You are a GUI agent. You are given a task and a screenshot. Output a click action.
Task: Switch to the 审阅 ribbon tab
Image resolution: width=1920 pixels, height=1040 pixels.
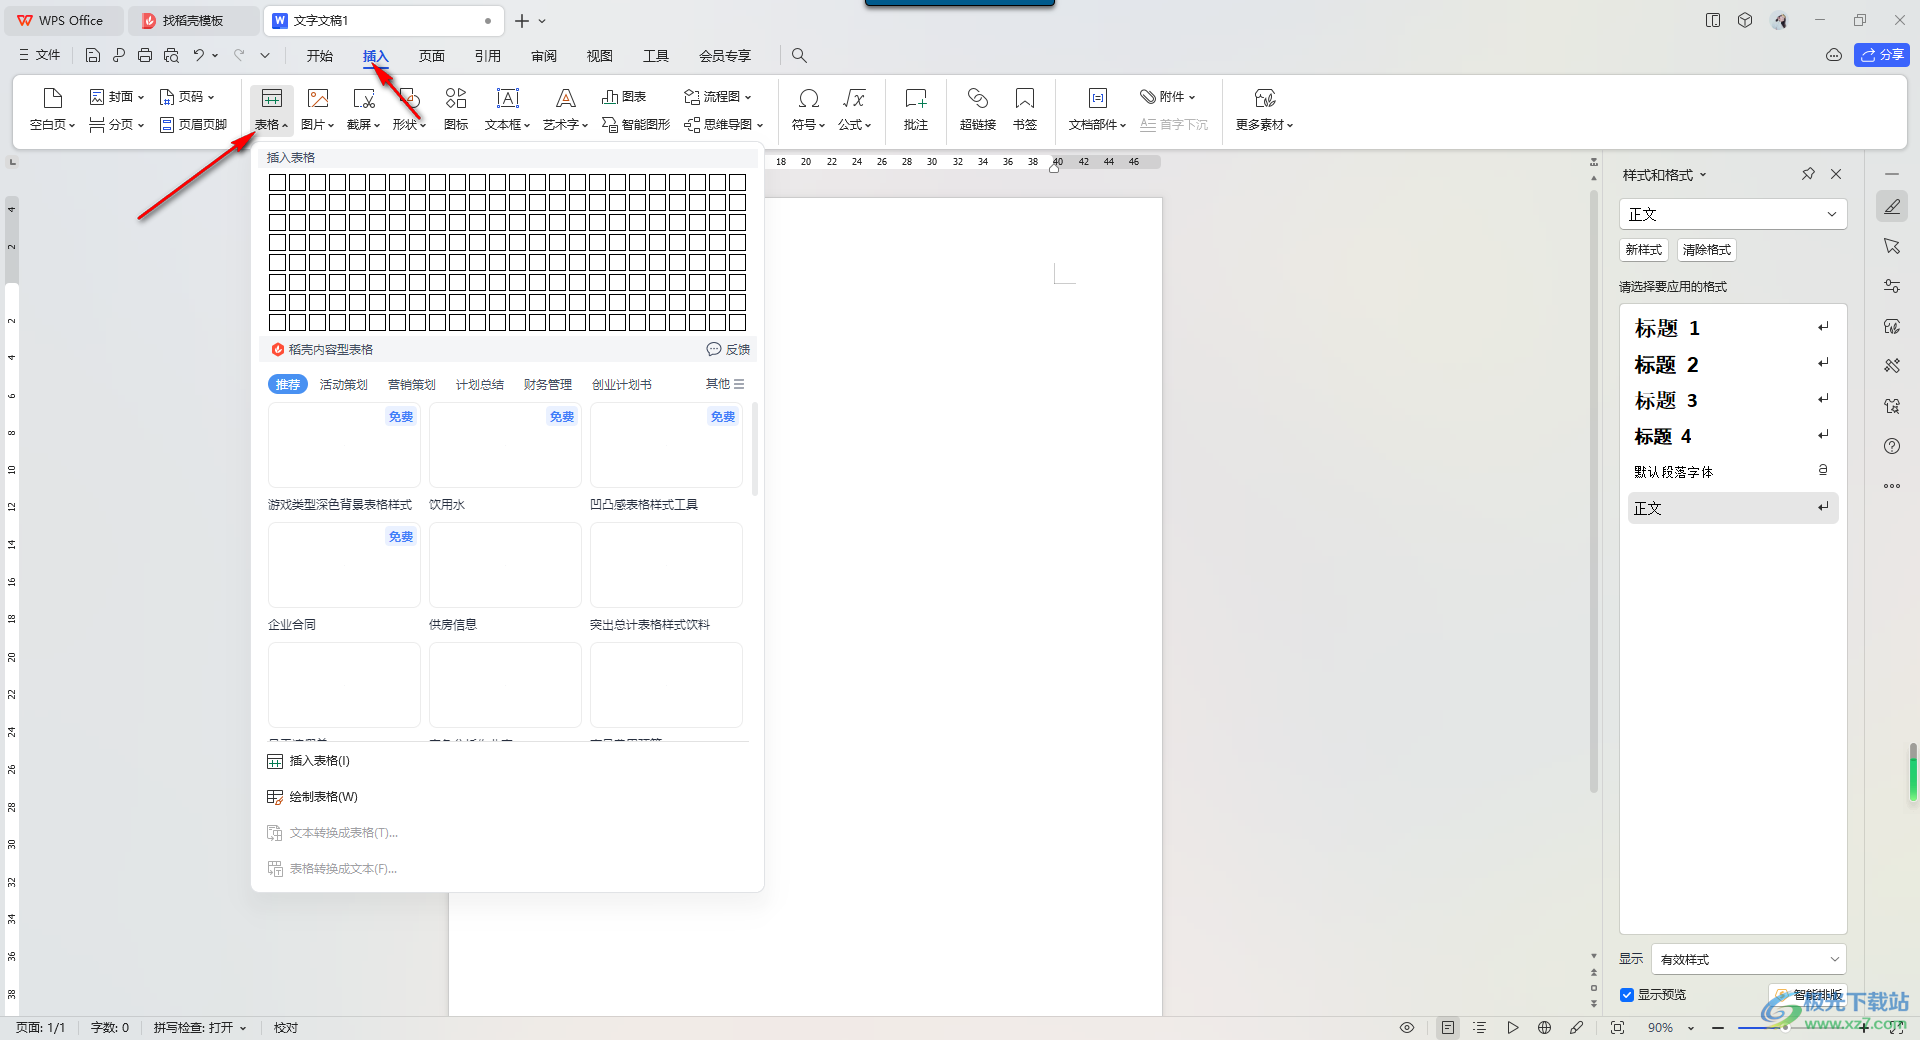point(544,55)
